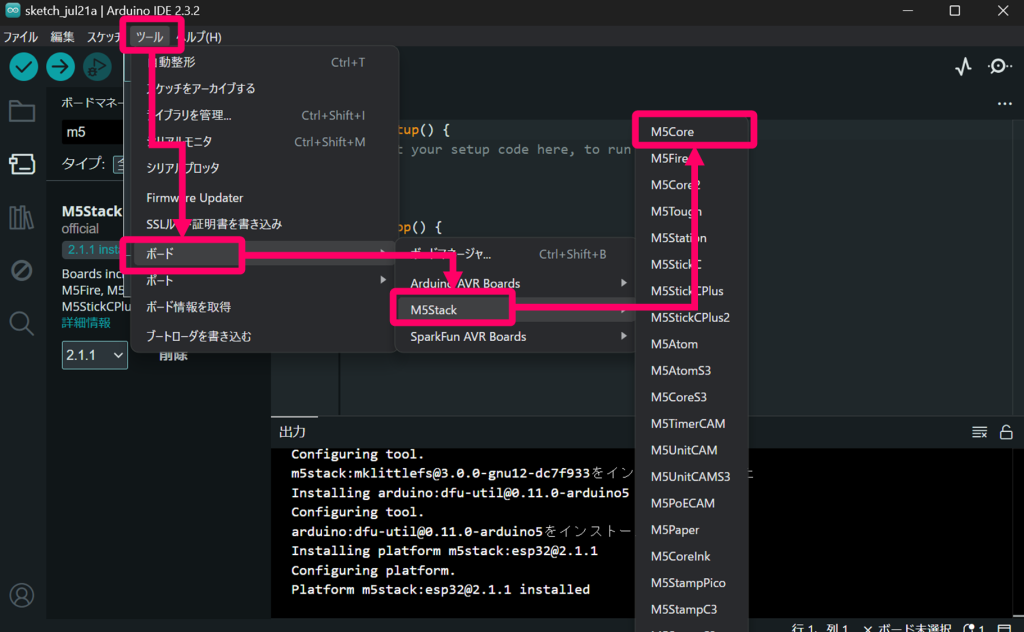Expand Arduino AVR Boards submenu

click(516, 283)
